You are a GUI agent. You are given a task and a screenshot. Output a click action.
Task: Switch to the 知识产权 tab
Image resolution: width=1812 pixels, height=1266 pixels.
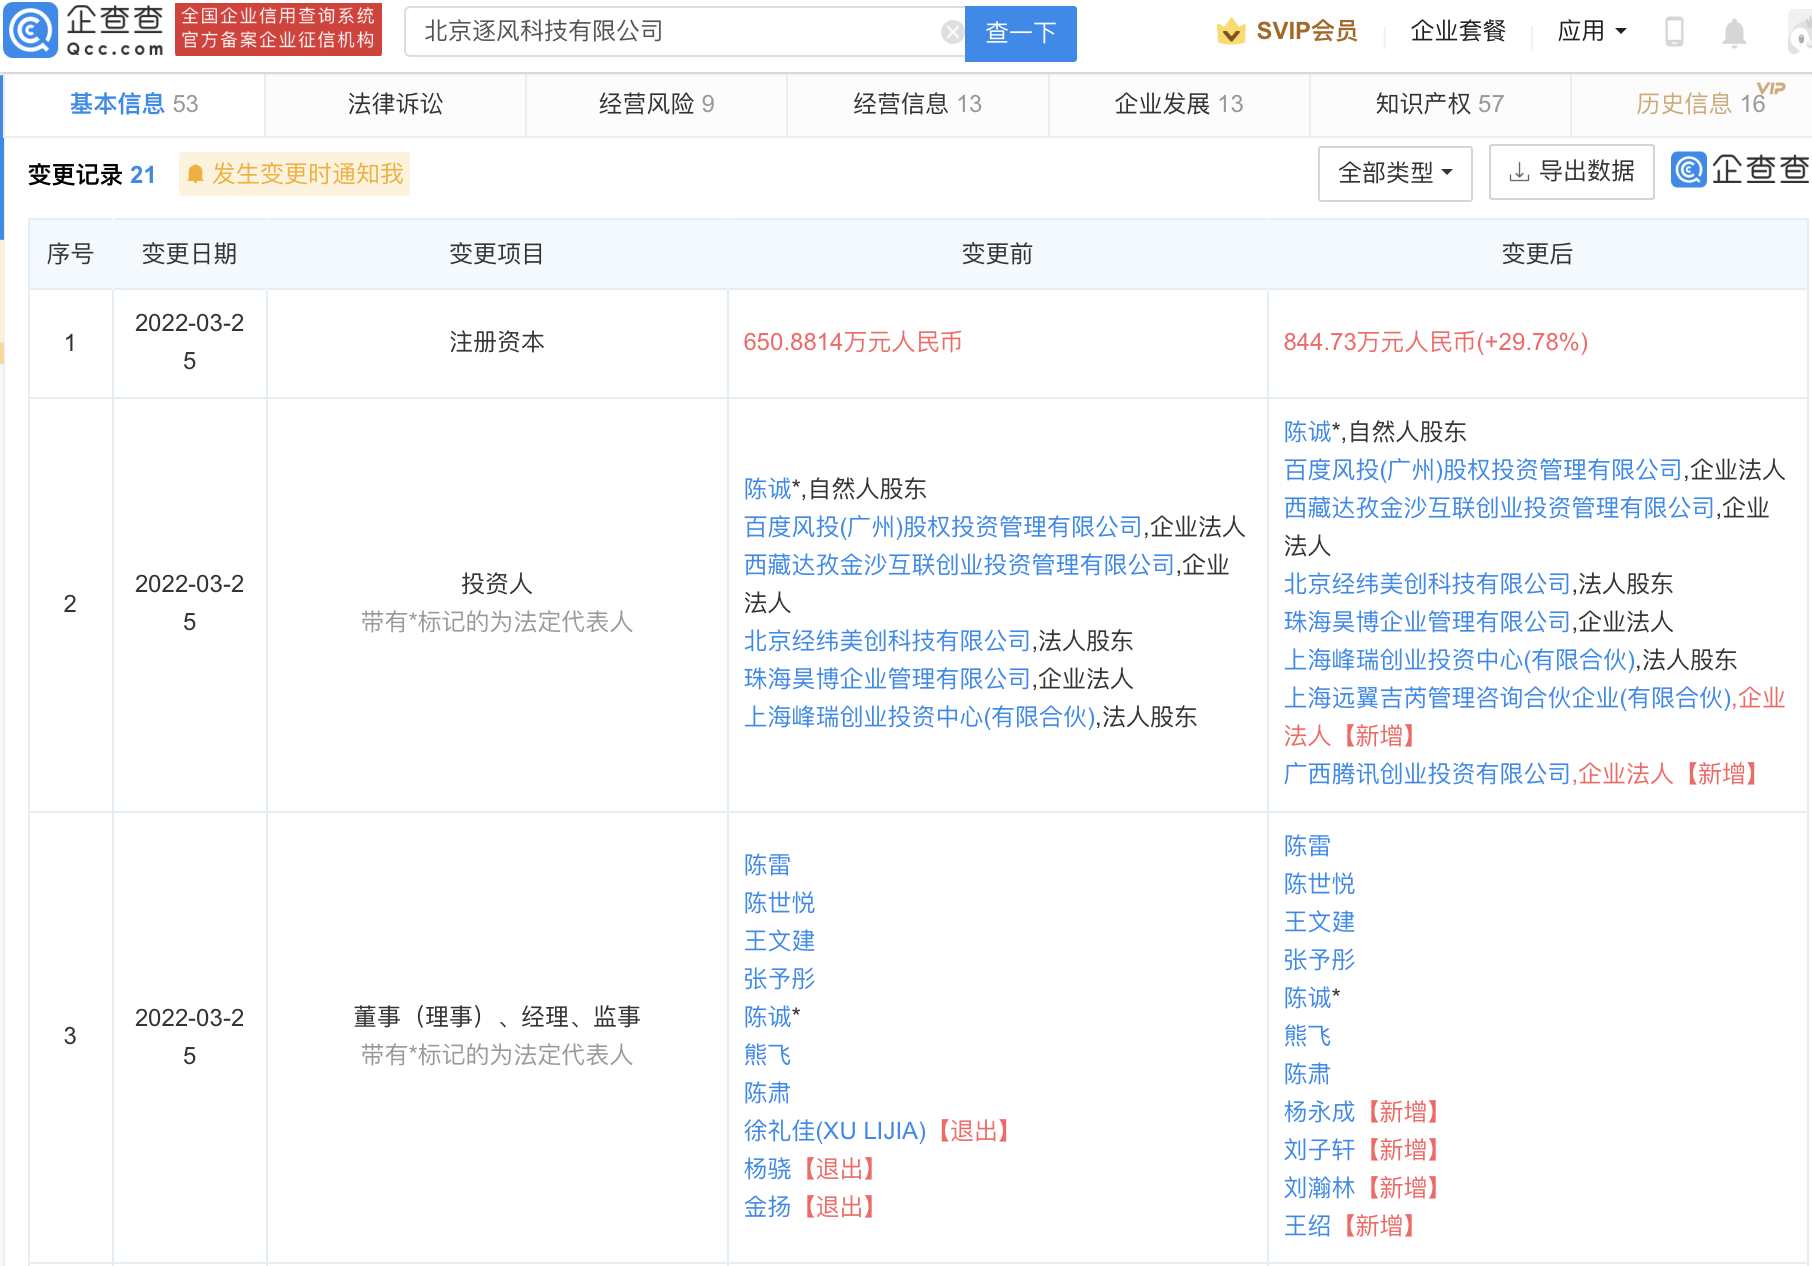(x=1439, y=104)
